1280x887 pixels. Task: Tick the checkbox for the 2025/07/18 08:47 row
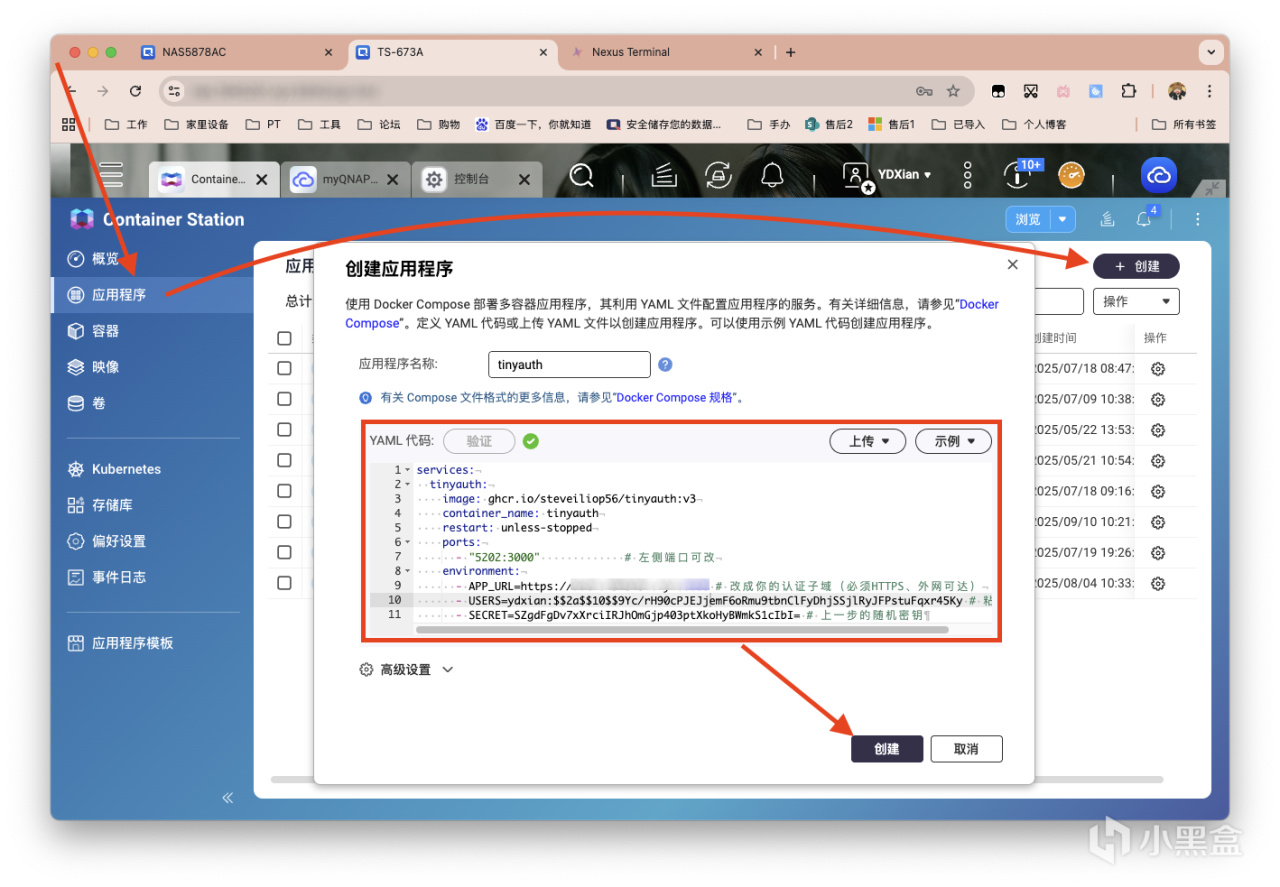[284, 368]
